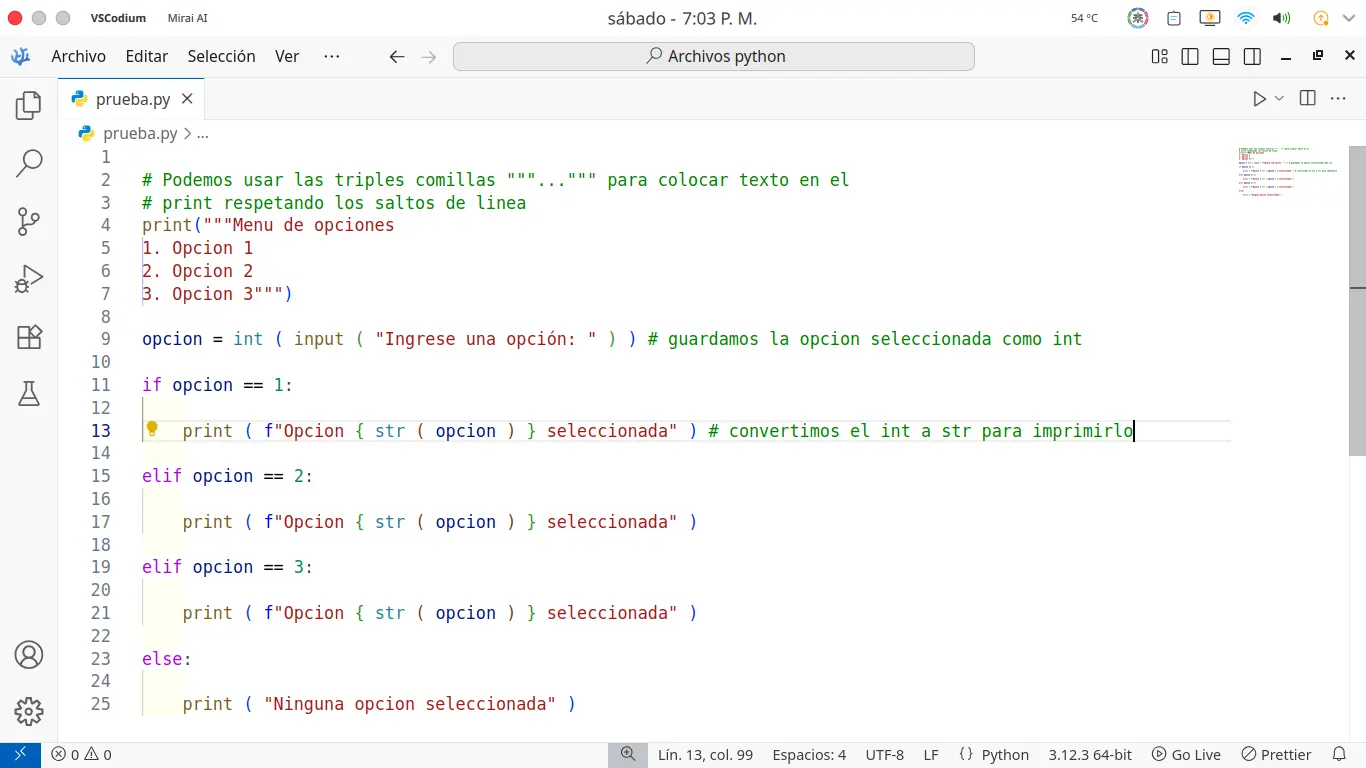Click the Mirai AI label in the top bar

click(187, 18)
